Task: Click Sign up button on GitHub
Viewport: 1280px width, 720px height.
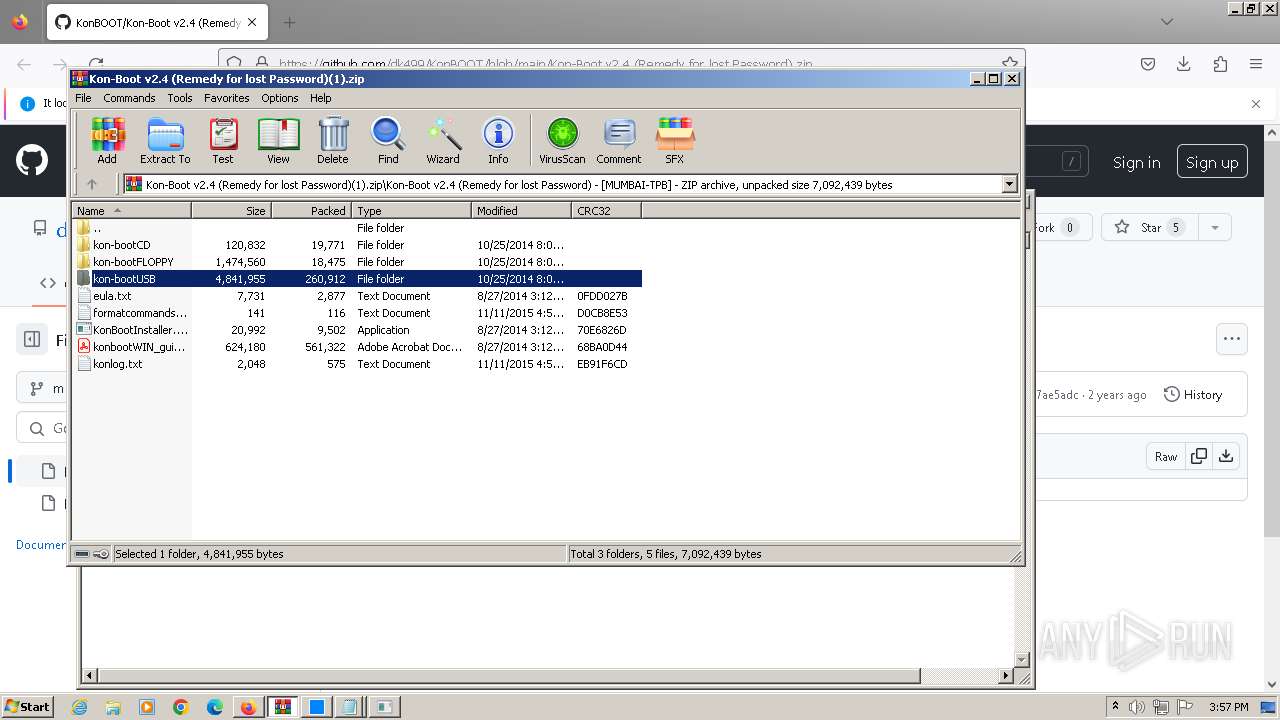Action: pos(1212,162)
